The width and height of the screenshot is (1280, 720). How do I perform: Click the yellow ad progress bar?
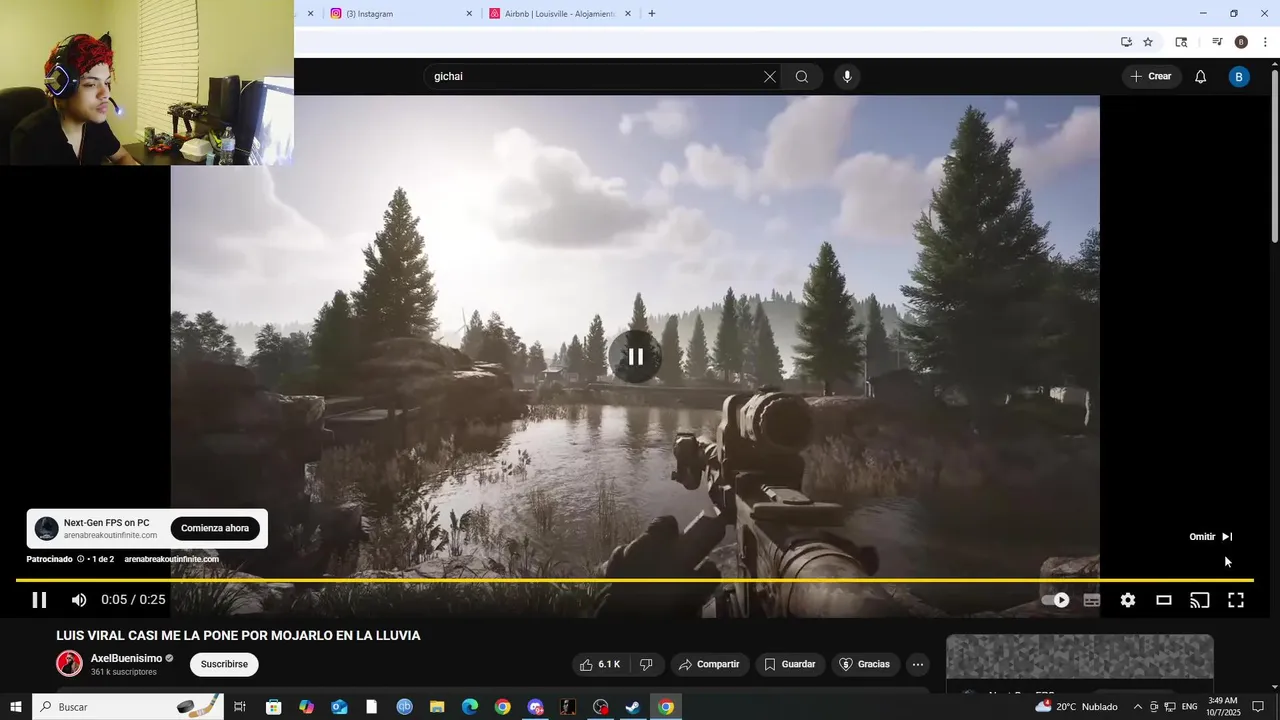point(634,580)
